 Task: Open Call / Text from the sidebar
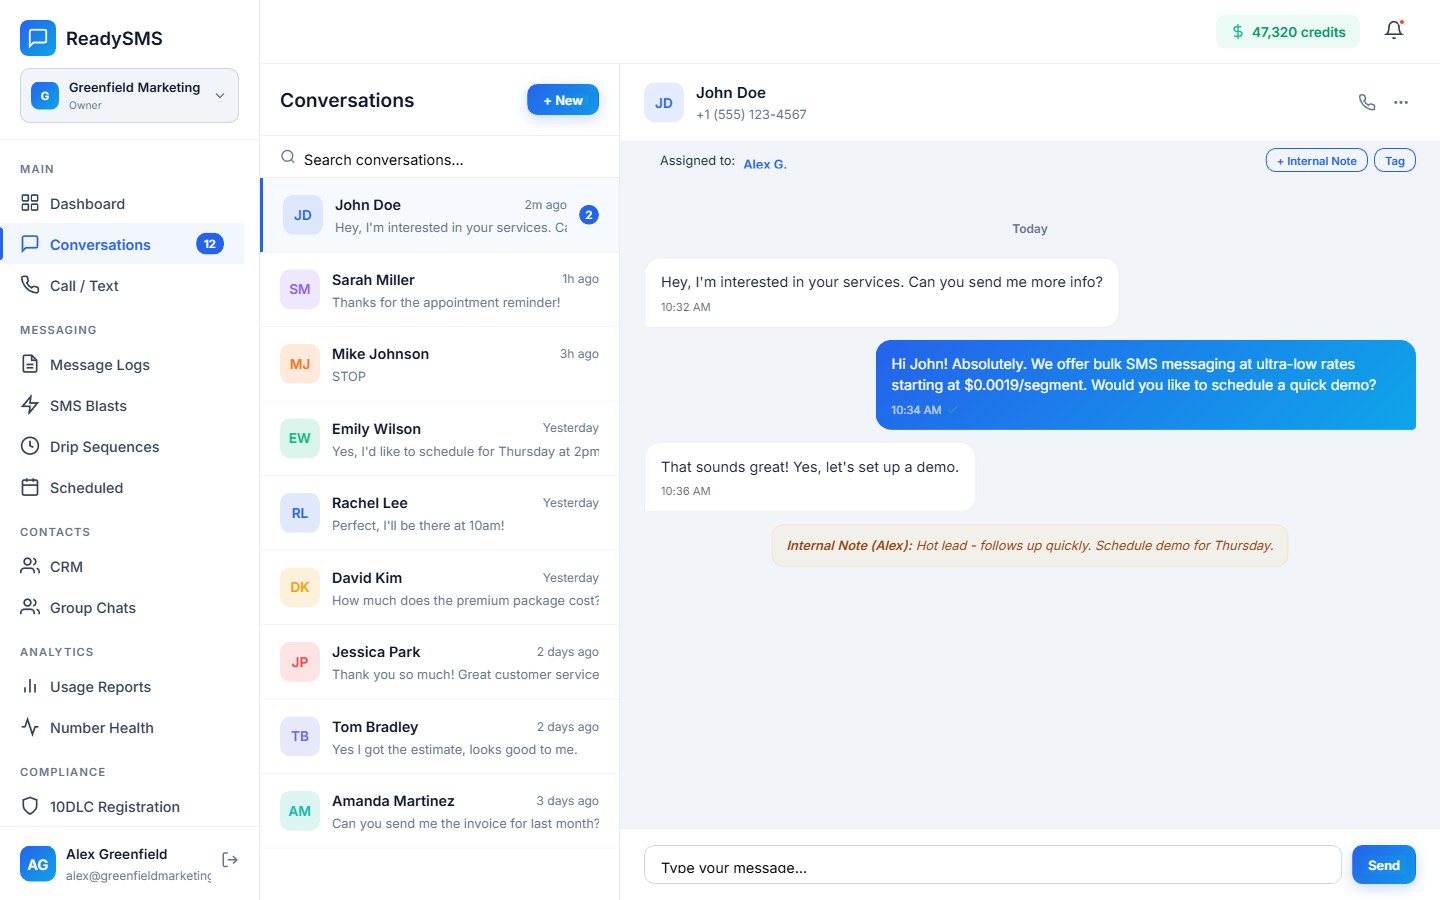[122, 285]
